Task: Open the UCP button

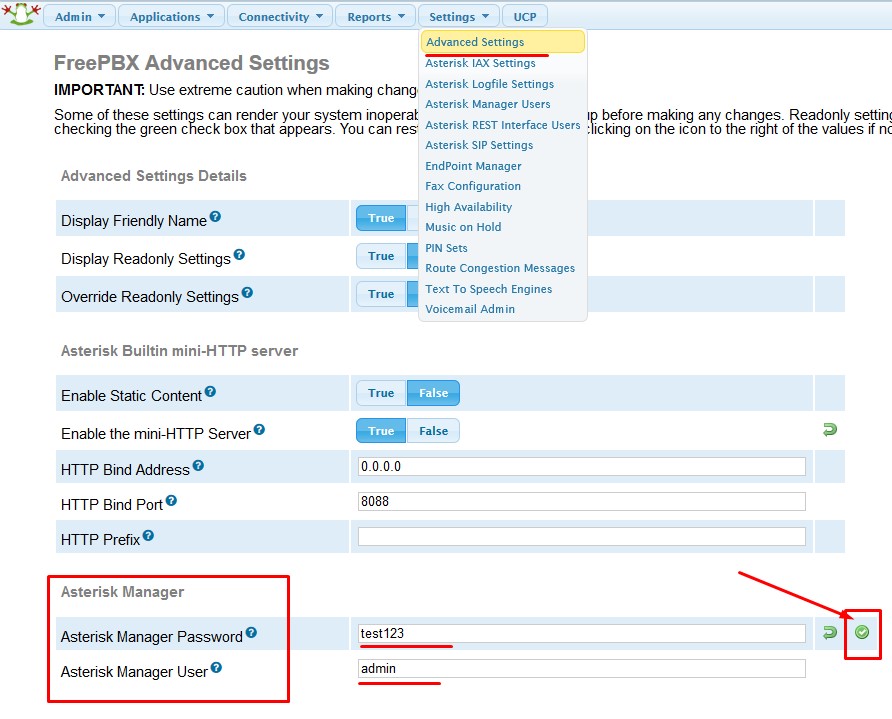Action: tap(525, 17)
